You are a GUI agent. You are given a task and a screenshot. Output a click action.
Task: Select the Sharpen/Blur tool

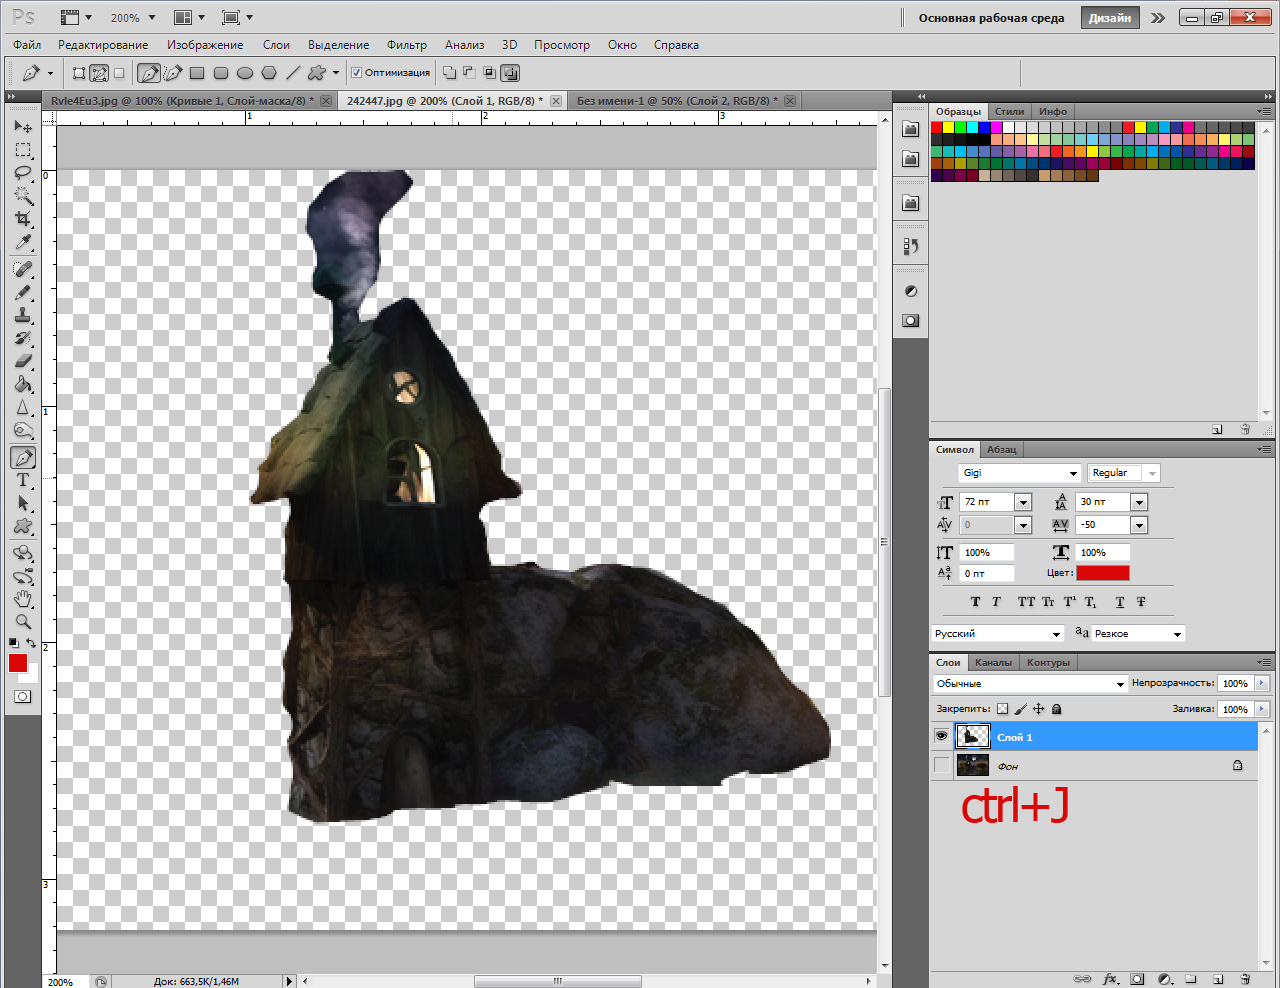click(23, 407)
